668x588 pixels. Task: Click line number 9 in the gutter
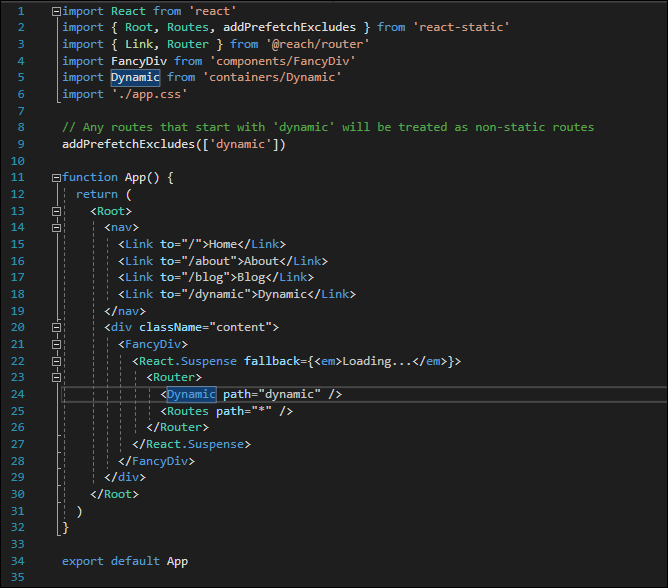pyautogui.click(x=21, y=144)
